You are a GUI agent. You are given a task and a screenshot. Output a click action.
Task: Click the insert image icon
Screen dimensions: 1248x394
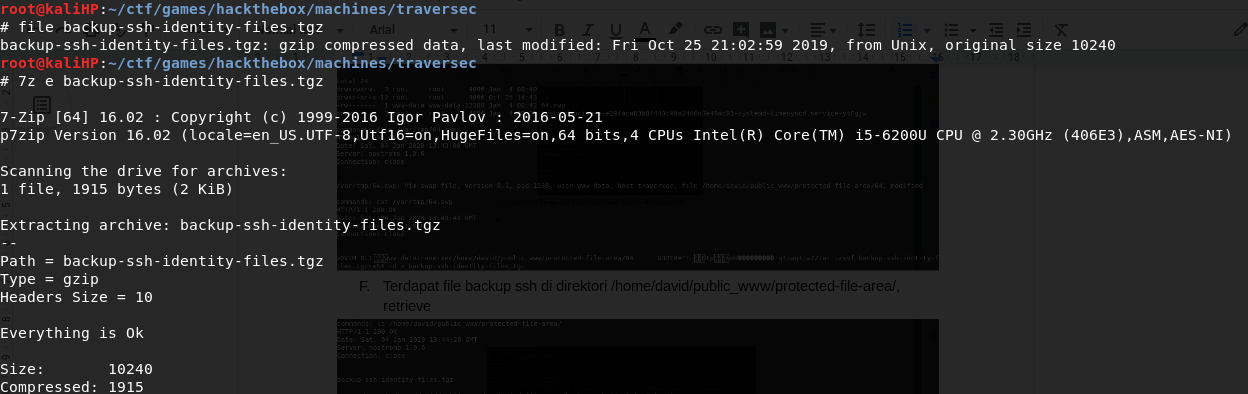click(770, 29)
